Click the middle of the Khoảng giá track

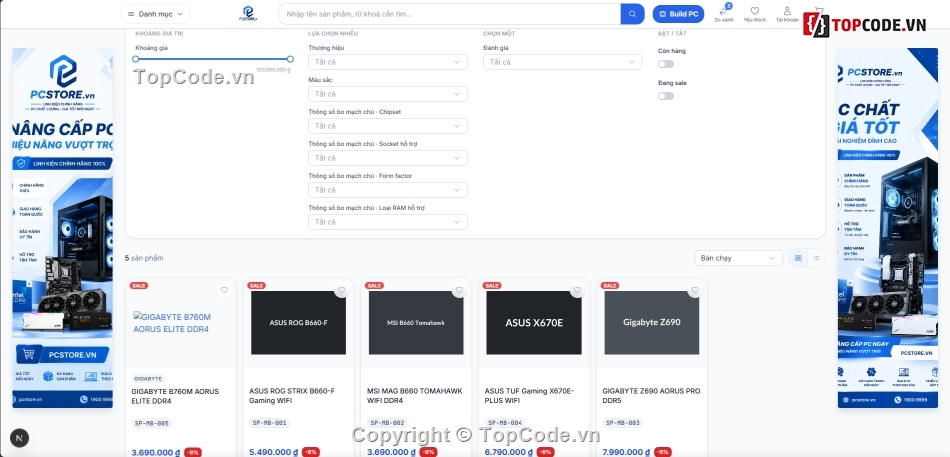tap(213, 59)
